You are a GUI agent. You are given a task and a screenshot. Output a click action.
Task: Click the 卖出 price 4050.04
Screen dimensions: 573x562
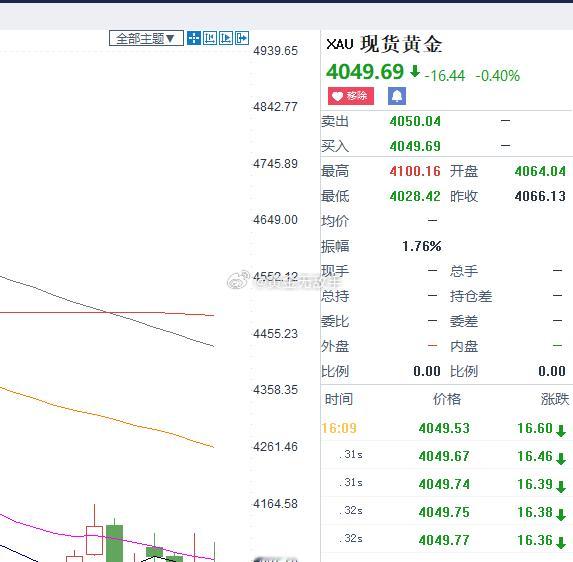(415, 121)
